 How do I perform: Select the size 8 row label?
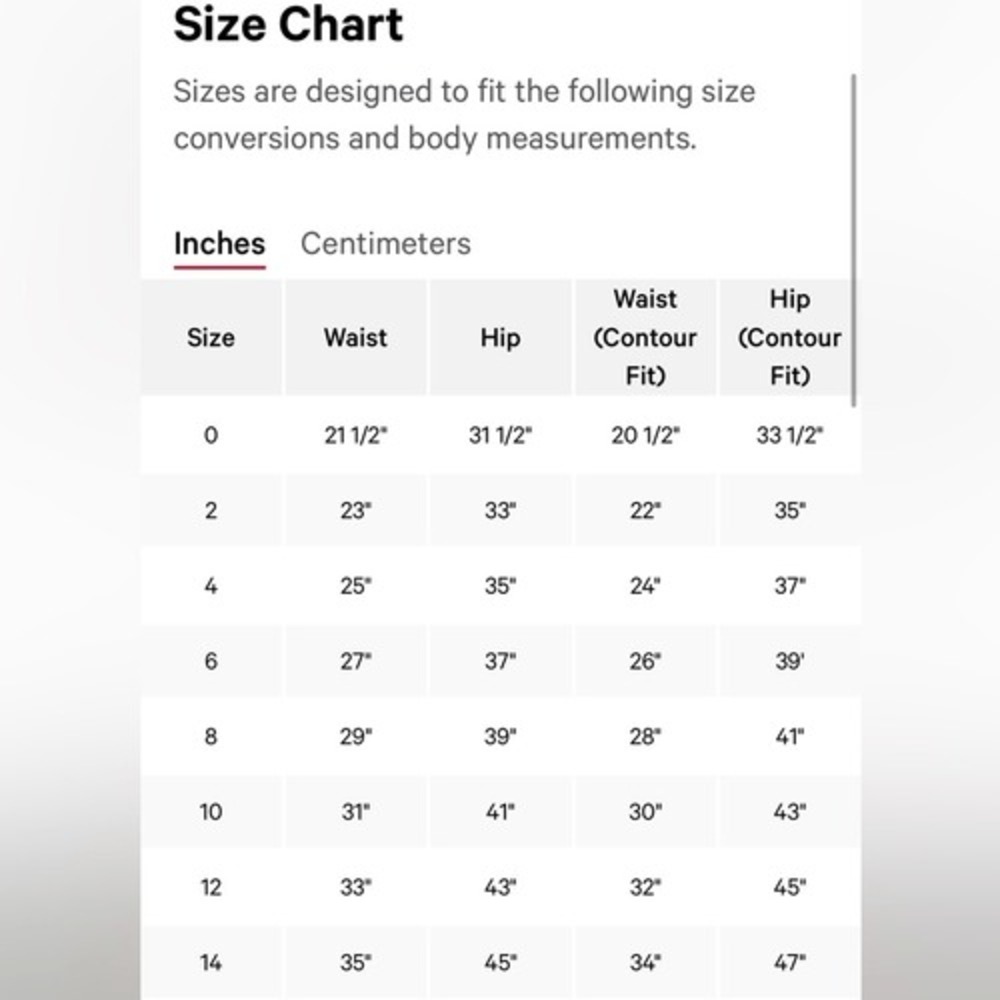(210, 737)
